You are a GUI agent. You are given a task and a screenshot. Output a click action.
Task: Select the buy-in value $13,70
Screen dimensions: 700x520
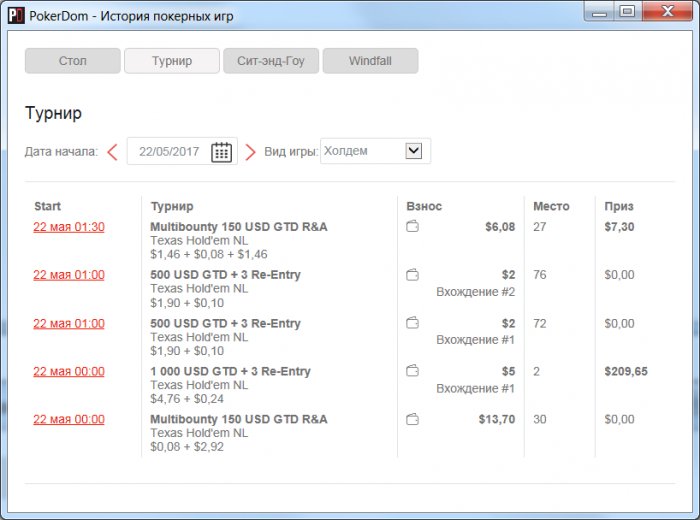[497, 420]
